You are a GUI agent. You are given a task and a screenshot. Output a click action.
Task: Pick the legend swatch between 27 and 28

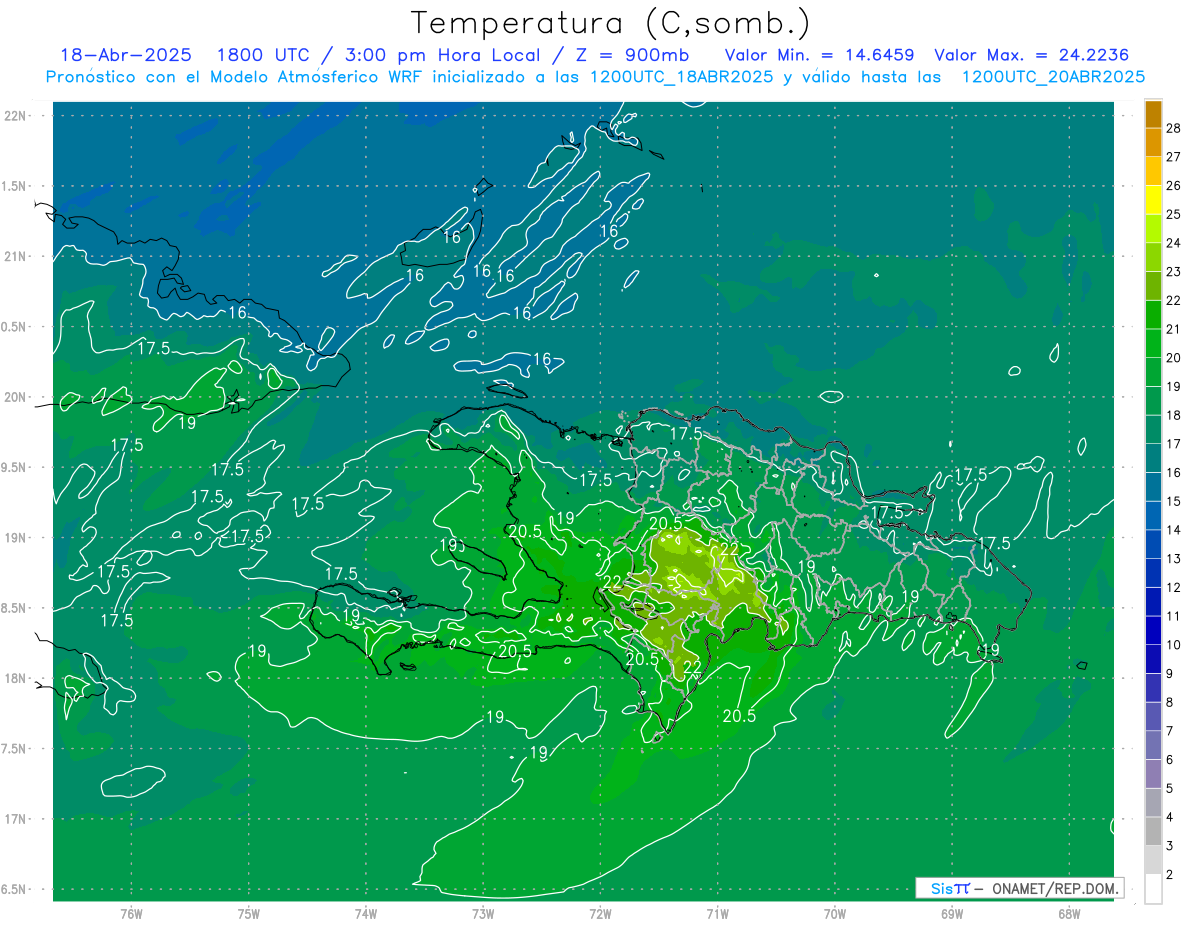[x=1153, y=143]
